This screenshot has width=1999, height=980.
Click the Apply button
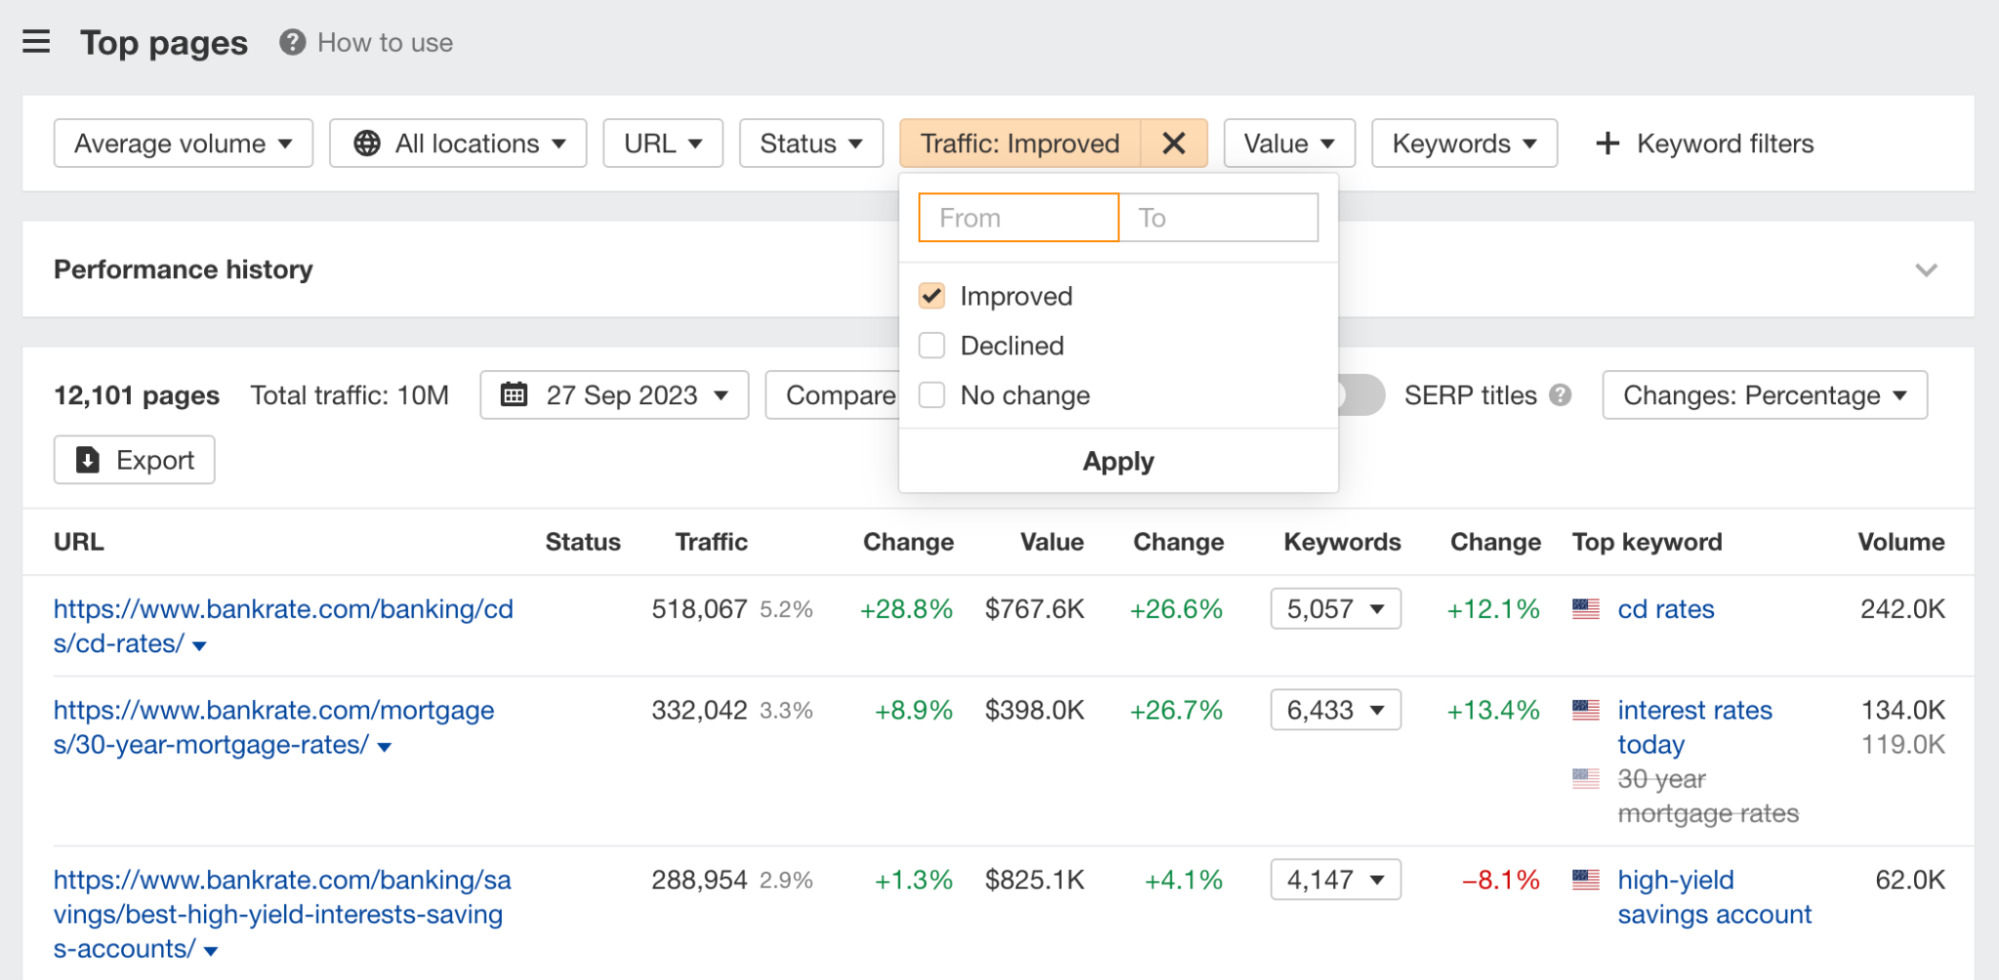click(x=1118, y=461)
